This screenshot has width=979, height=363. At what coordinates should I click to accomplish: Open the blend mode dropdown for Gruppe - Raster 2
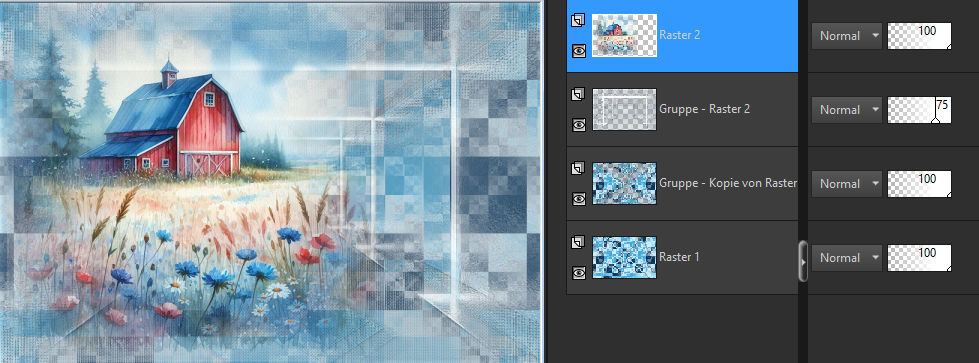tap(847, 109)
